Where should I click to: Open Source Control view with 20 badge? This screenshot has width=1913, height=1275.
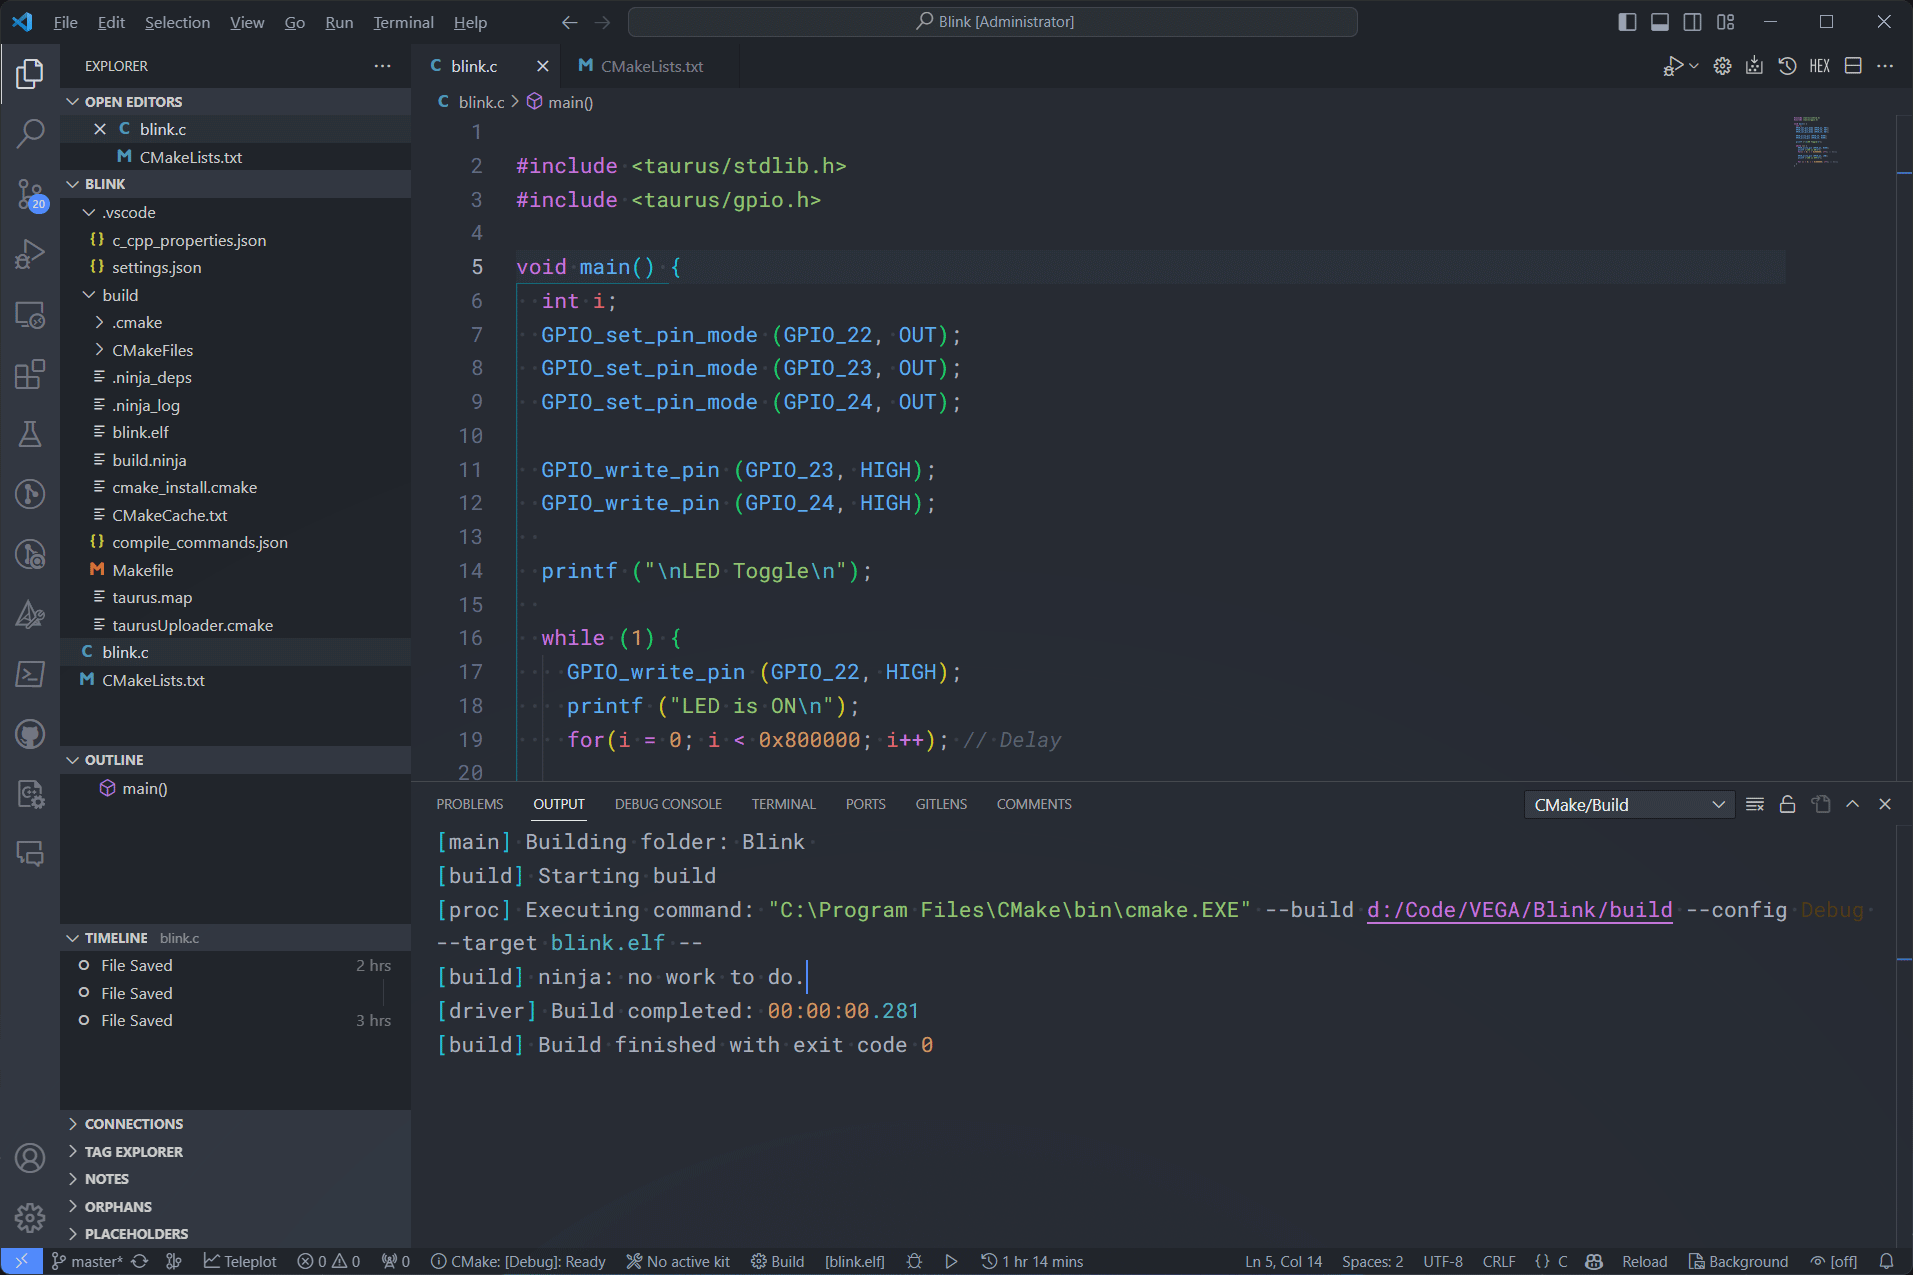(30, 194)
